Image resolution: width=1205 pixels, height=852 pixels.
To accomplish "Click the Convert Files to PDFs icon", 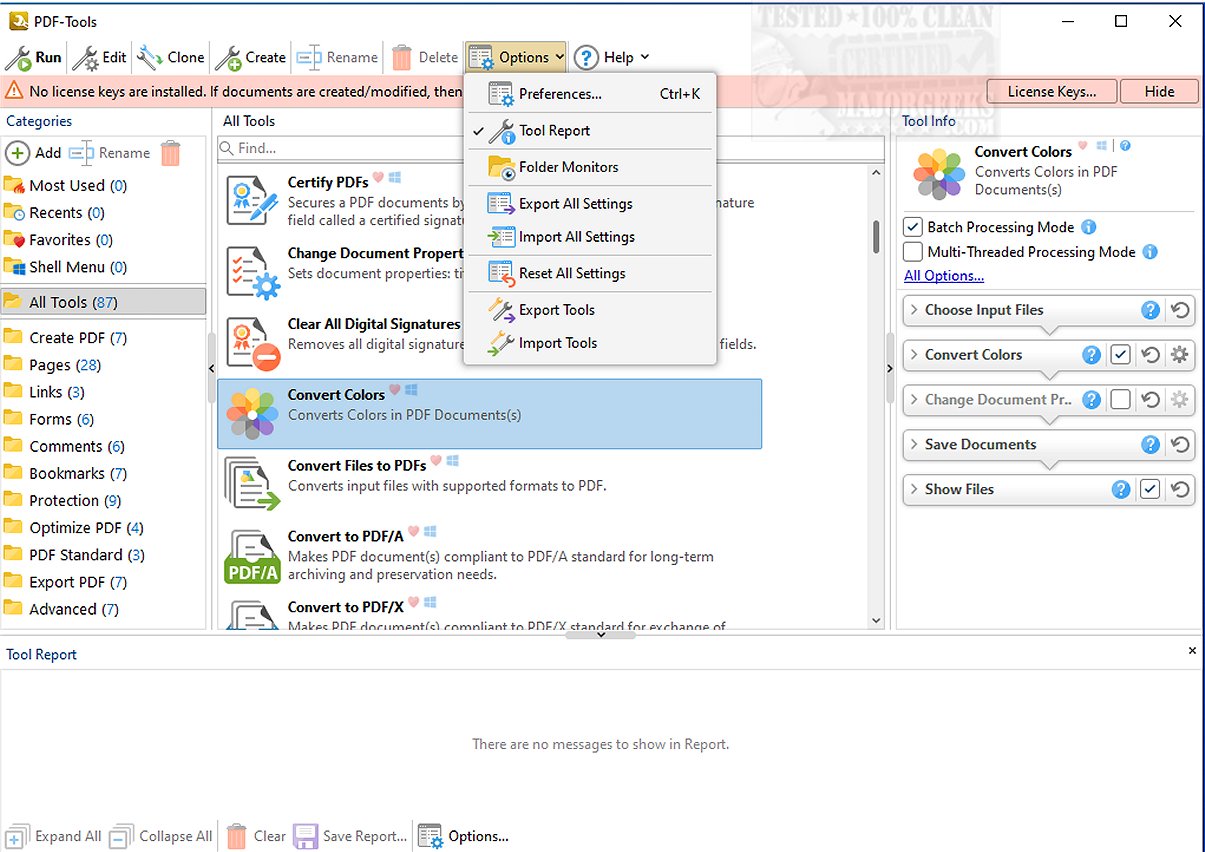I will (x=252, y=484).
